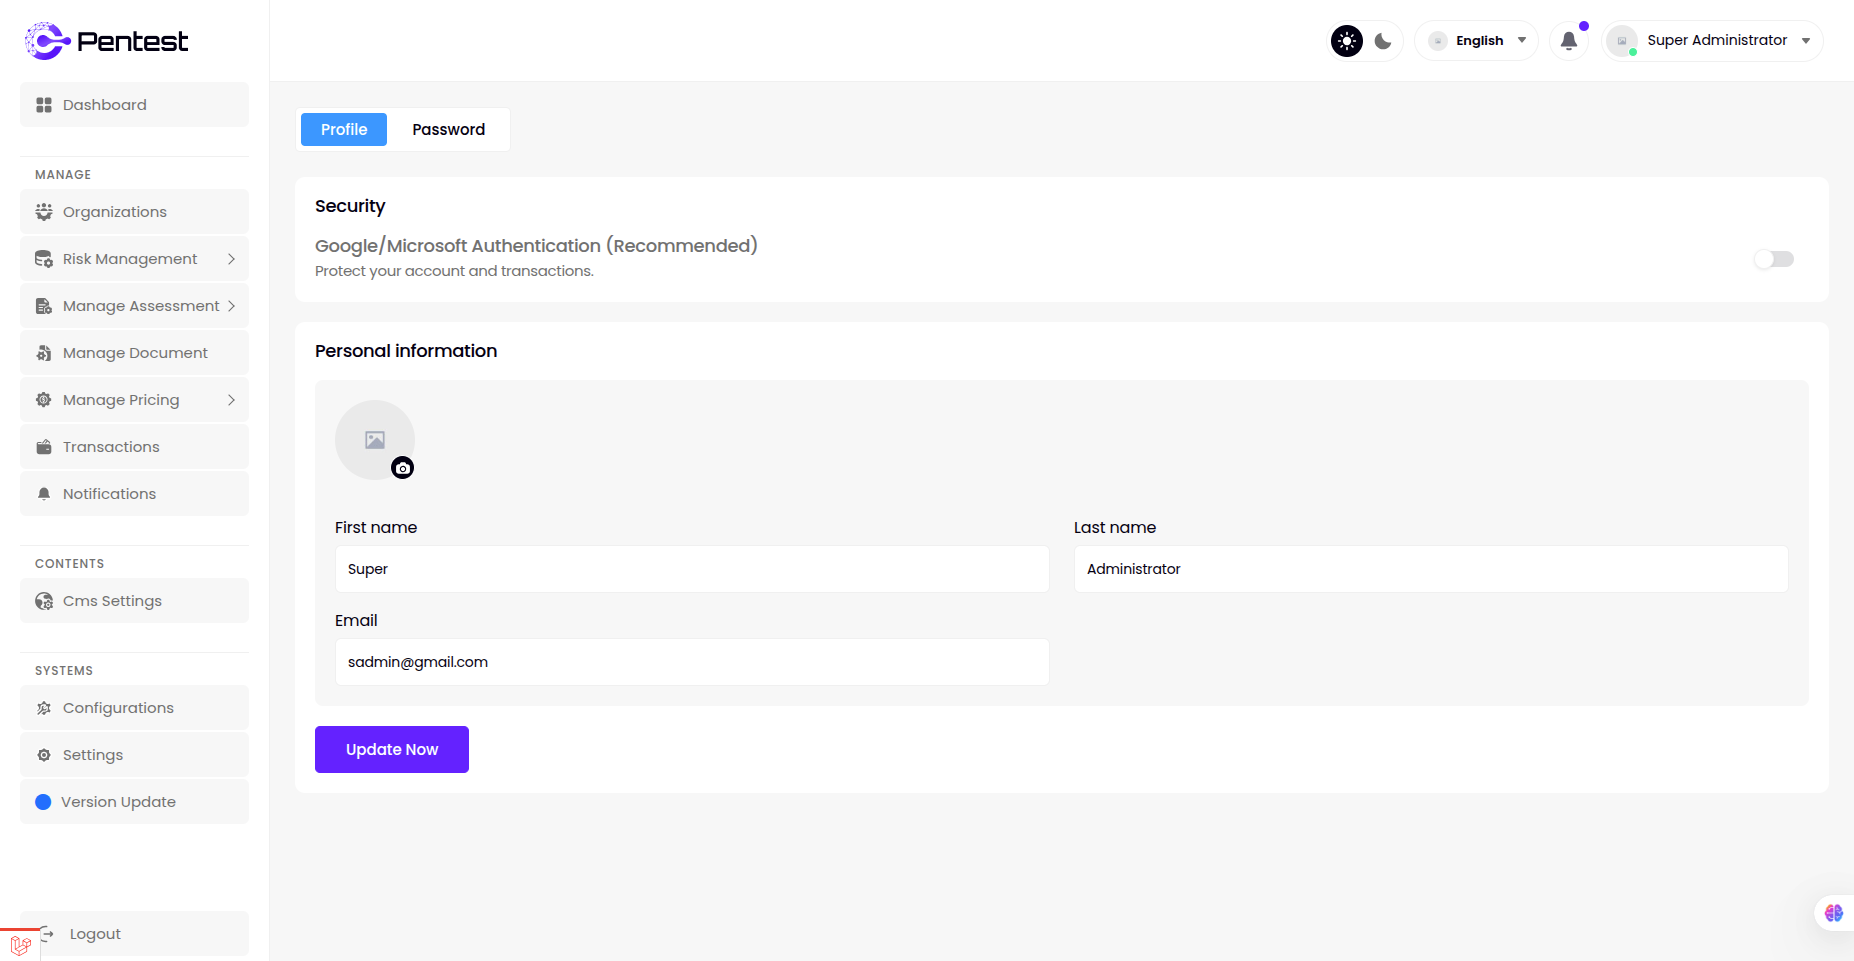The width and height of the screenshot is (1854, 961).
Task: Switch to light mode sun button
Action: tap(1347, 41)
